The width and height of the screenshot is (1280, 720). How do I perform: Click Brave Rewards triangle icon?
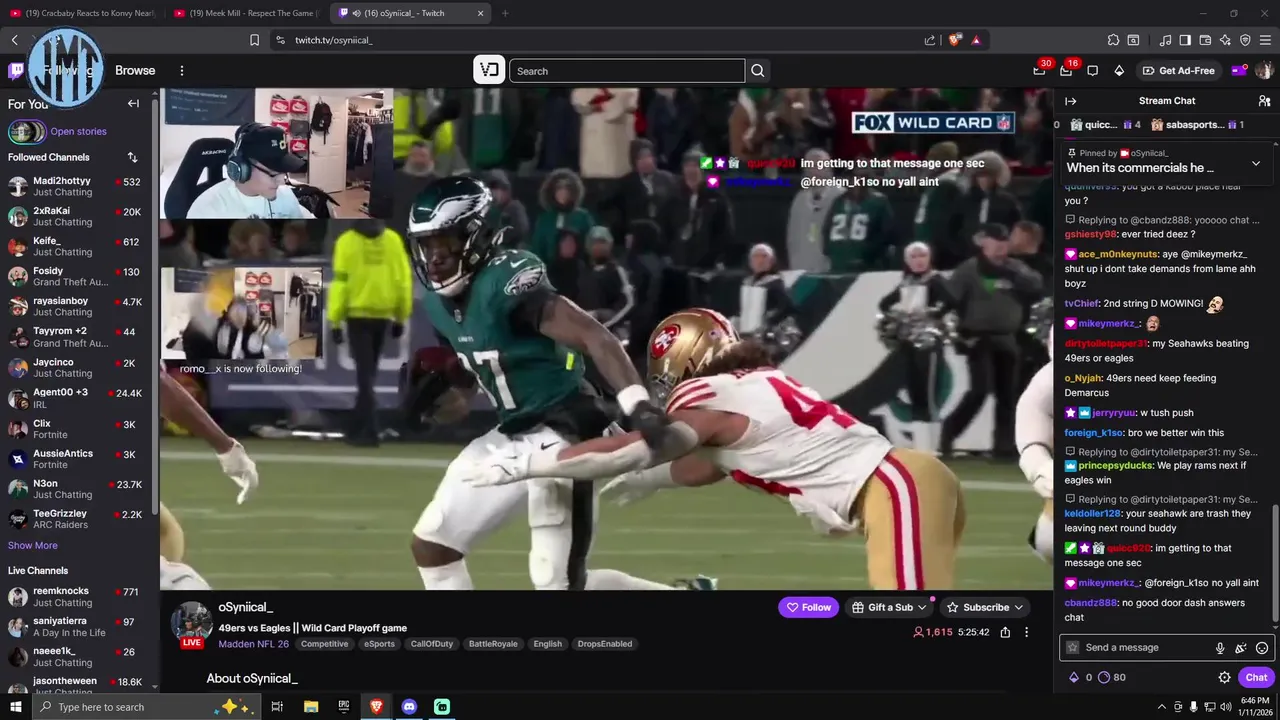[976, 40]
